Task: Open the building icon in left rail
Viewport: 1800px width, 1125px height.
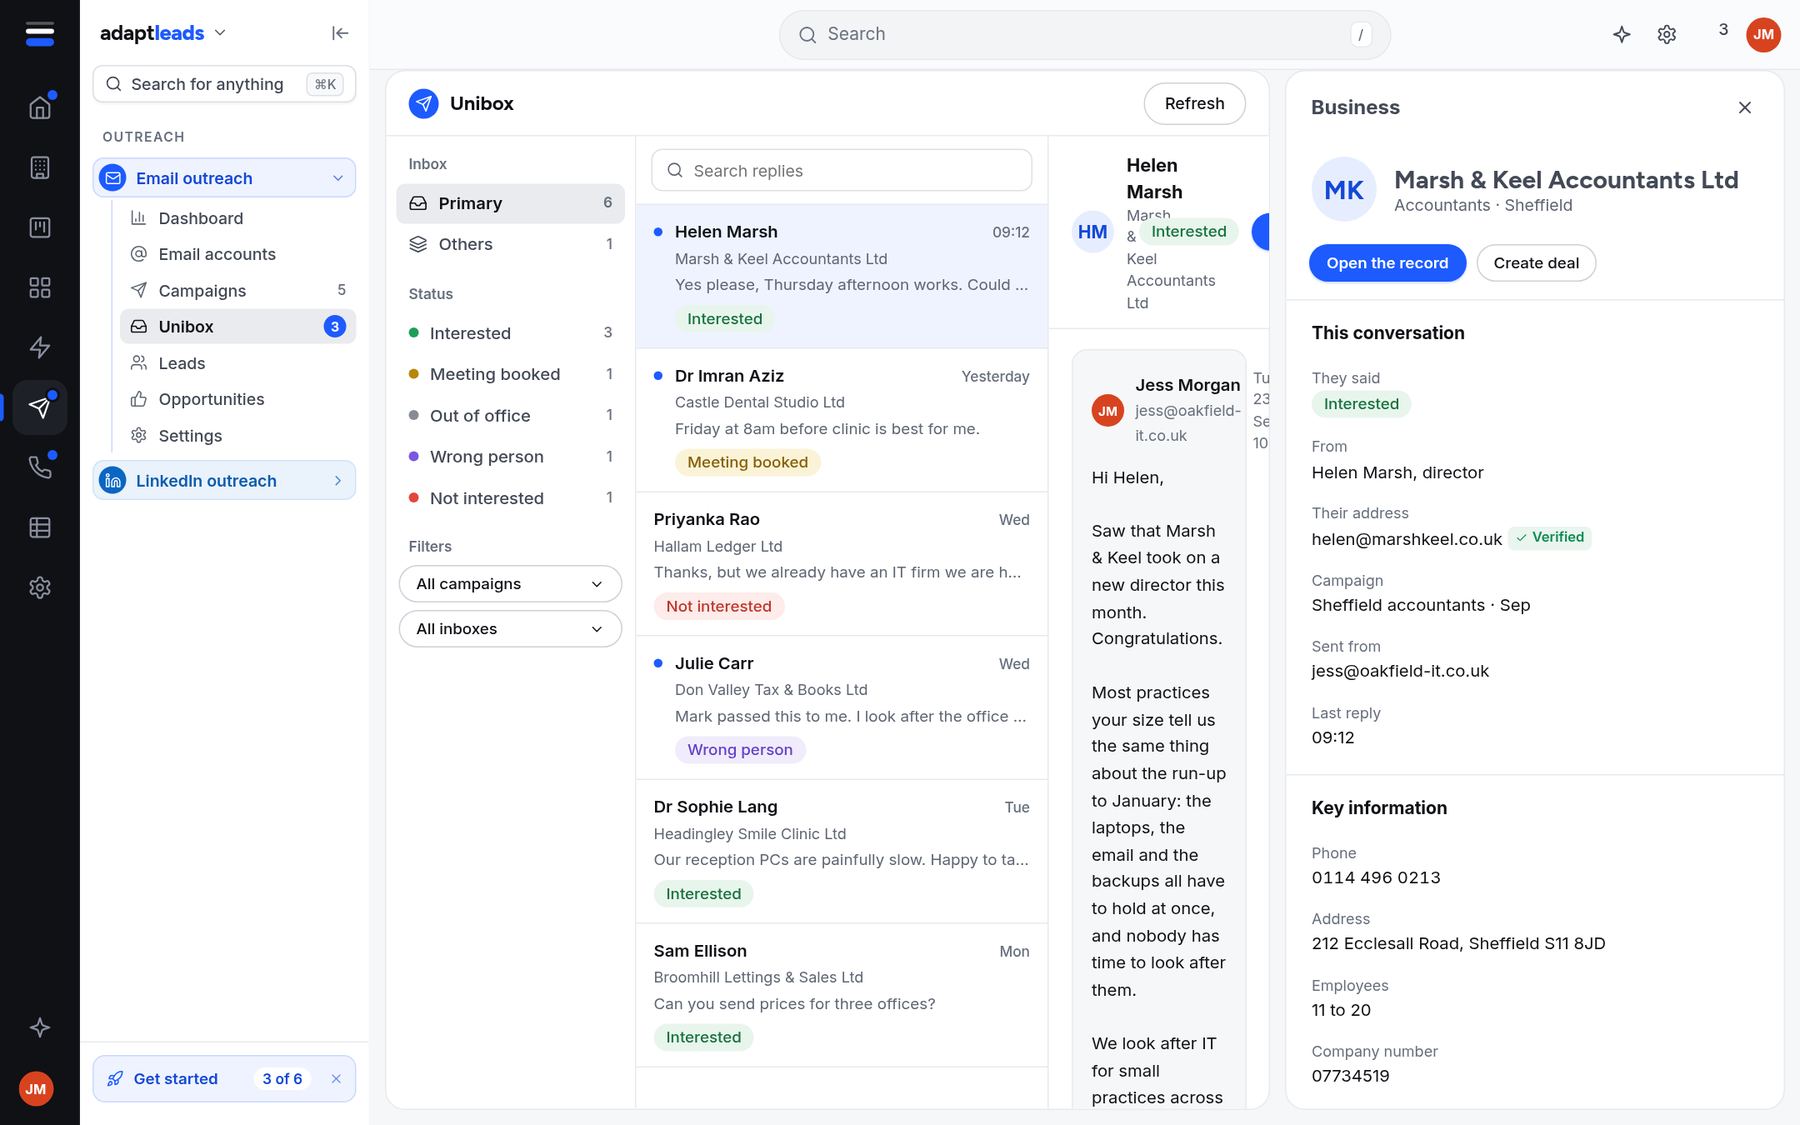Action: 40,167
